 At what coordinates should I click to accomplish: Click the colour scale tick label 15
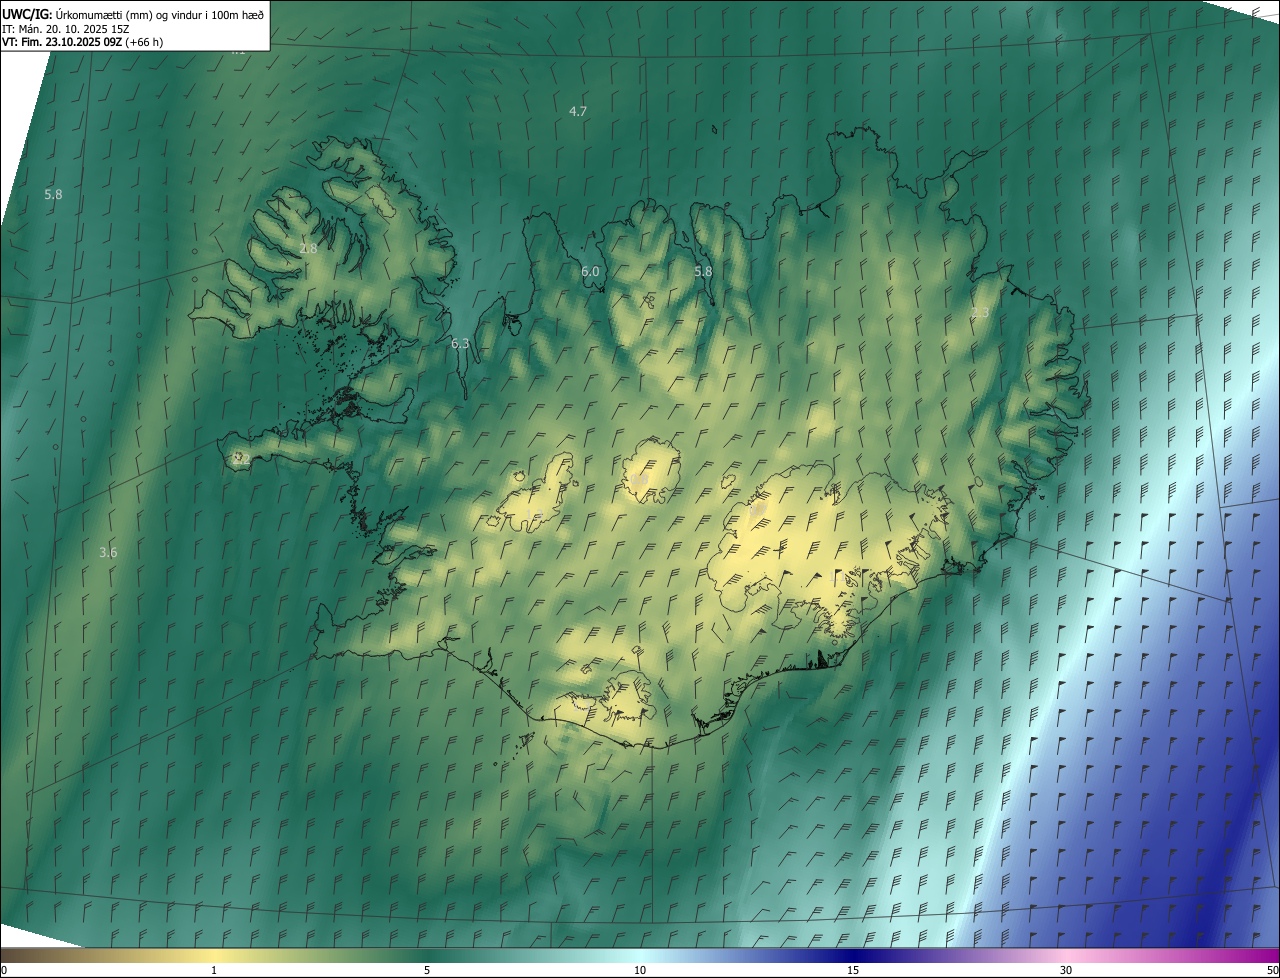pos(853,970)
